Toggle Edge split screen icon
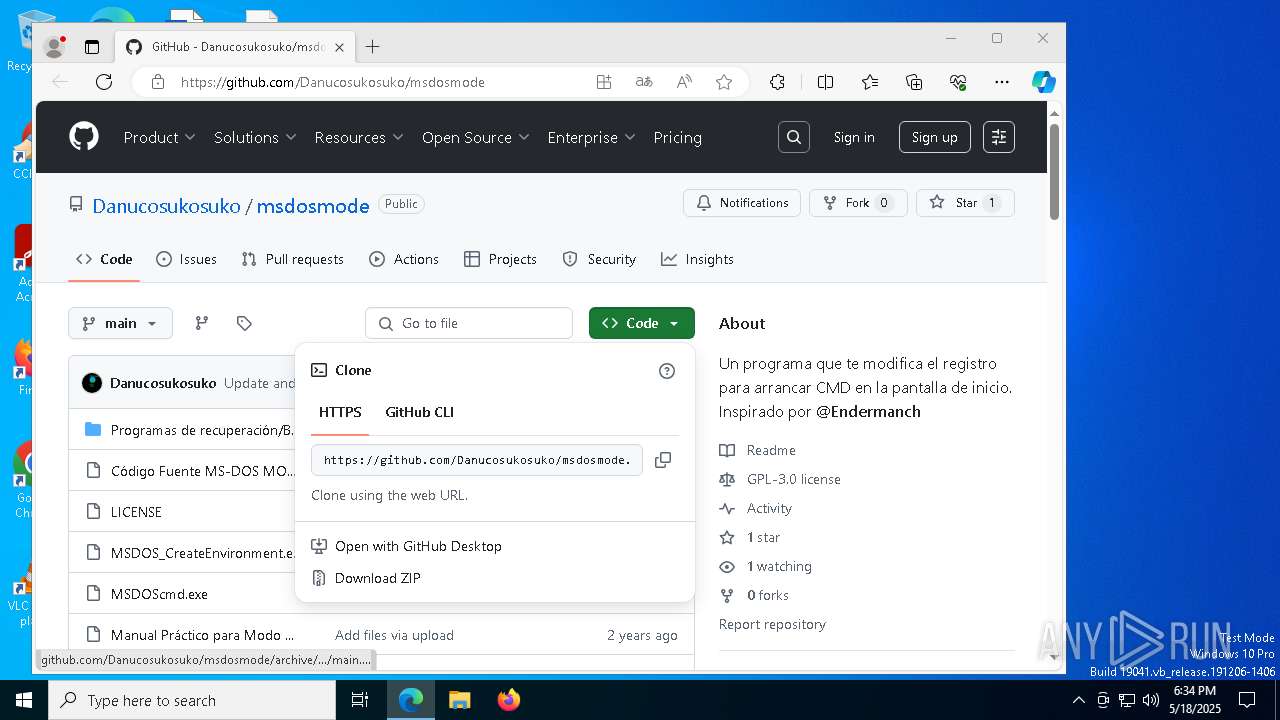The width and height of the screenshot is (1280, 720). pos(825,82)
